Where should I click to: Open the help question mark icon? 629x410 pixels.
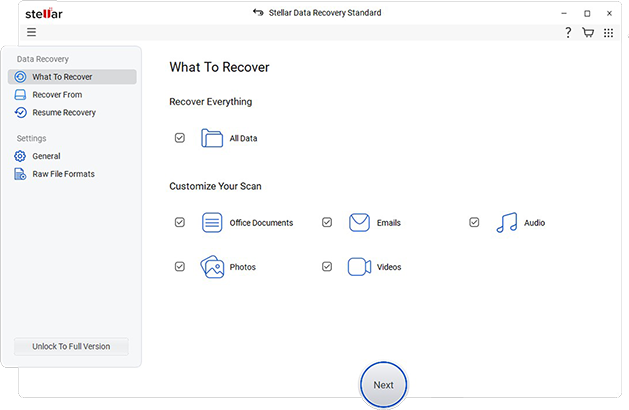click(x=568, y=33)
